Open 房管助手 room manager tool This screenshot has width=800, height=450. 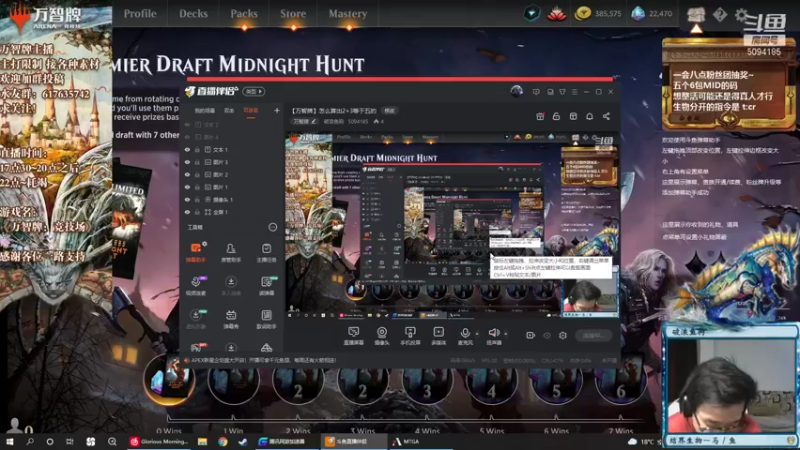click(x=231, y=252)
